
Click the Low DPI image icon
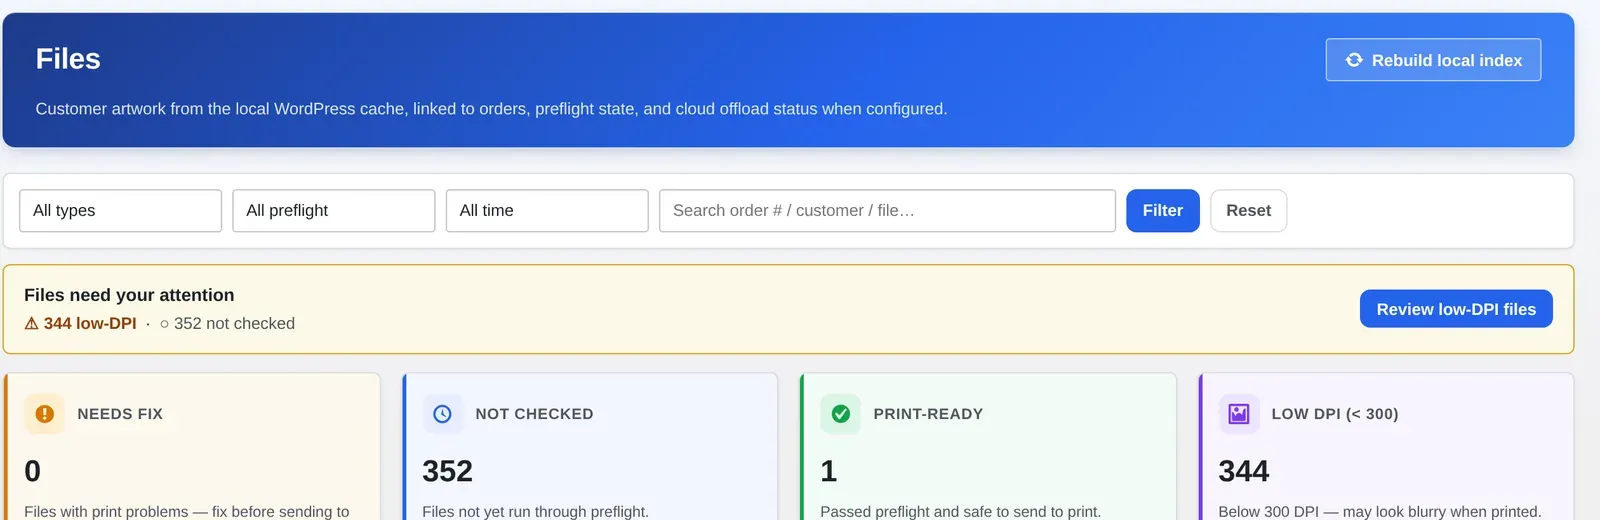pyautogui.click(x=1239, y=414)
